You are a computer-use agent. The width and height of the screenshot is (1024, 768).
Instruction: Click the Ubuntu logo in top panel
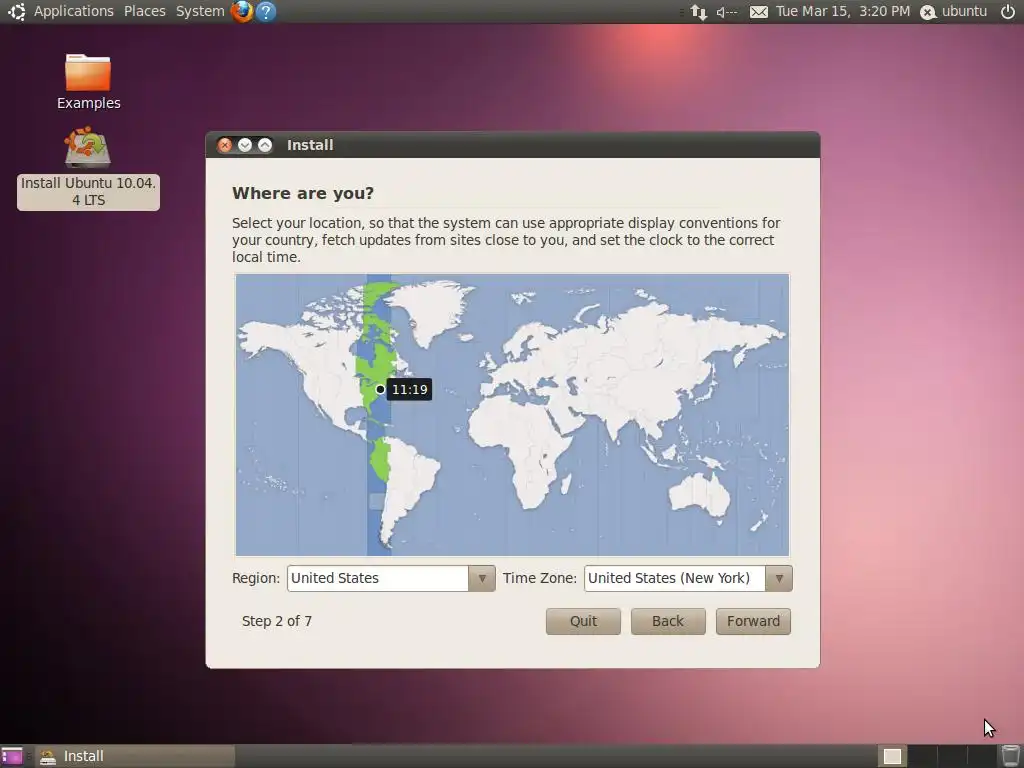(x=16, y=11)
